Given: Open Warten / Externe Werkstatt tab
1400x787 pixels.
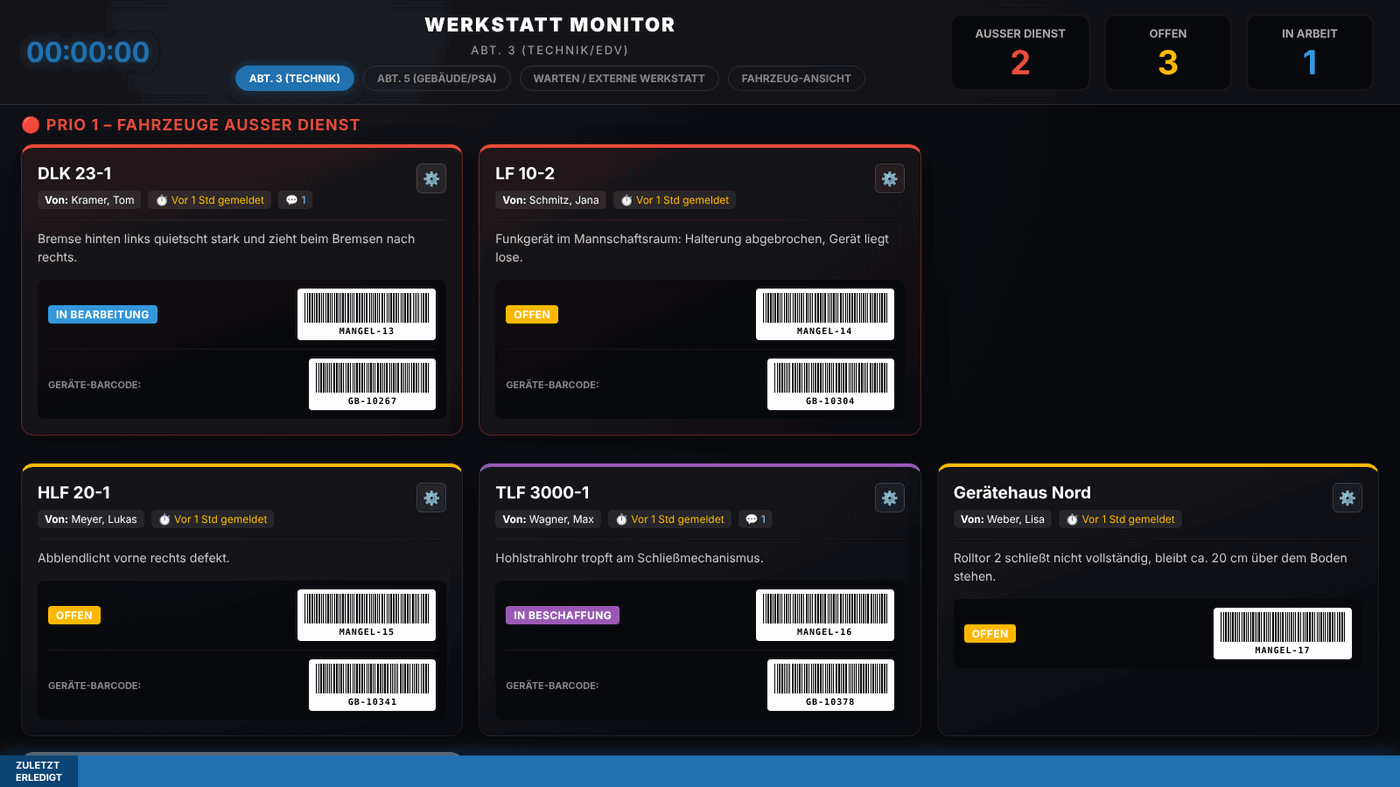Looking at the screenshot, I should pyautogui.click(x=619, y=78).
